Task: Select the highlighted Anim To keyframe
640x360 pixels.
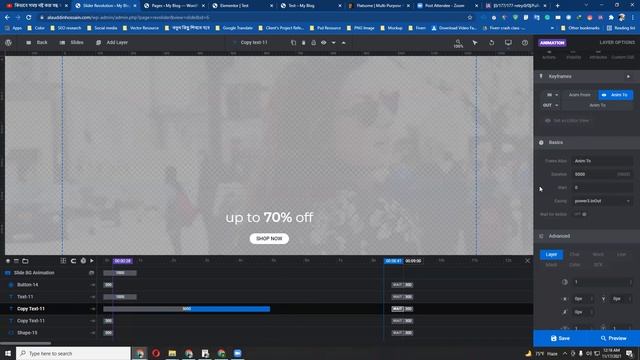Action: point(616,95)
